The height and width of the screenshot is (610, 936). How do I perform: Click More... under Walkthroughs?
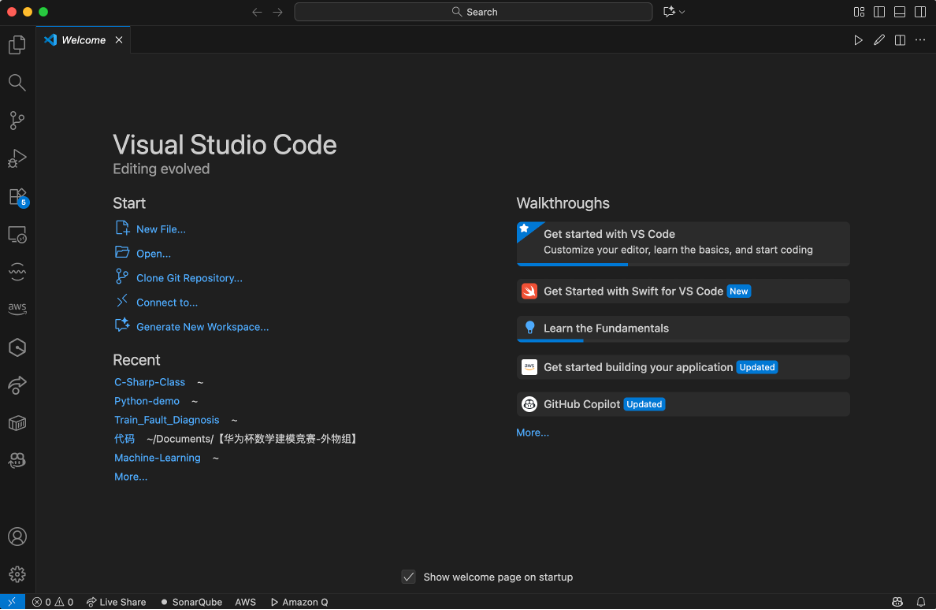532,433
